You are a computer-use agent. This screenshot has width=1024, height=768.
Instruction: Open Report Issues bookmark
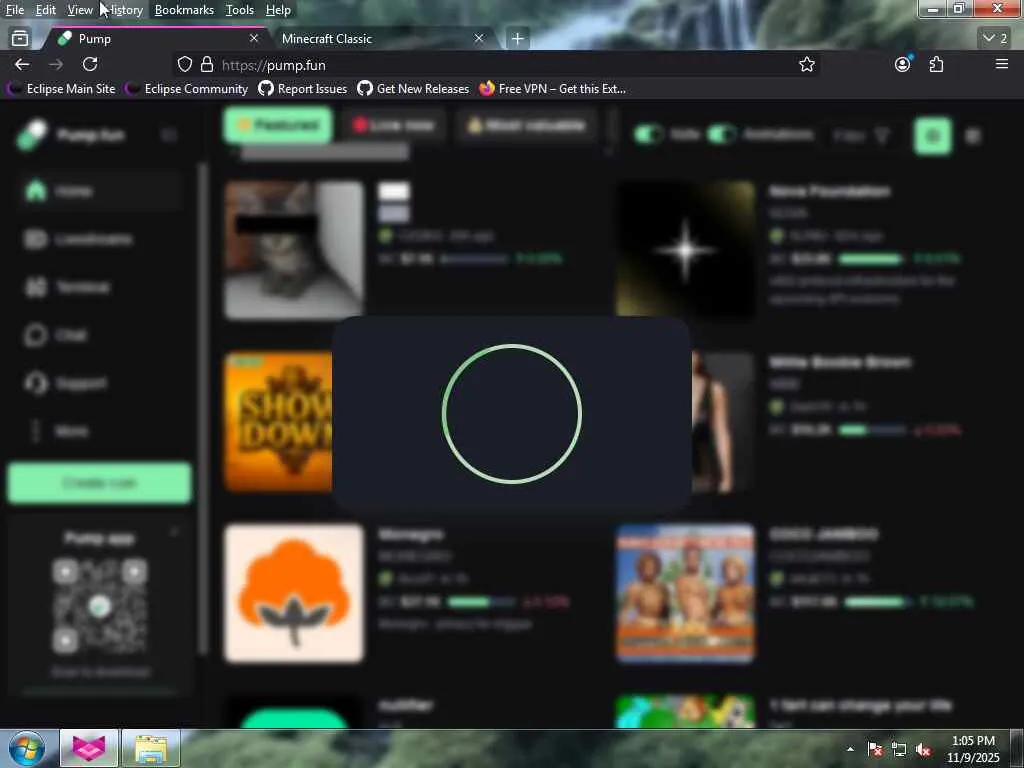(x=303, y=89)
